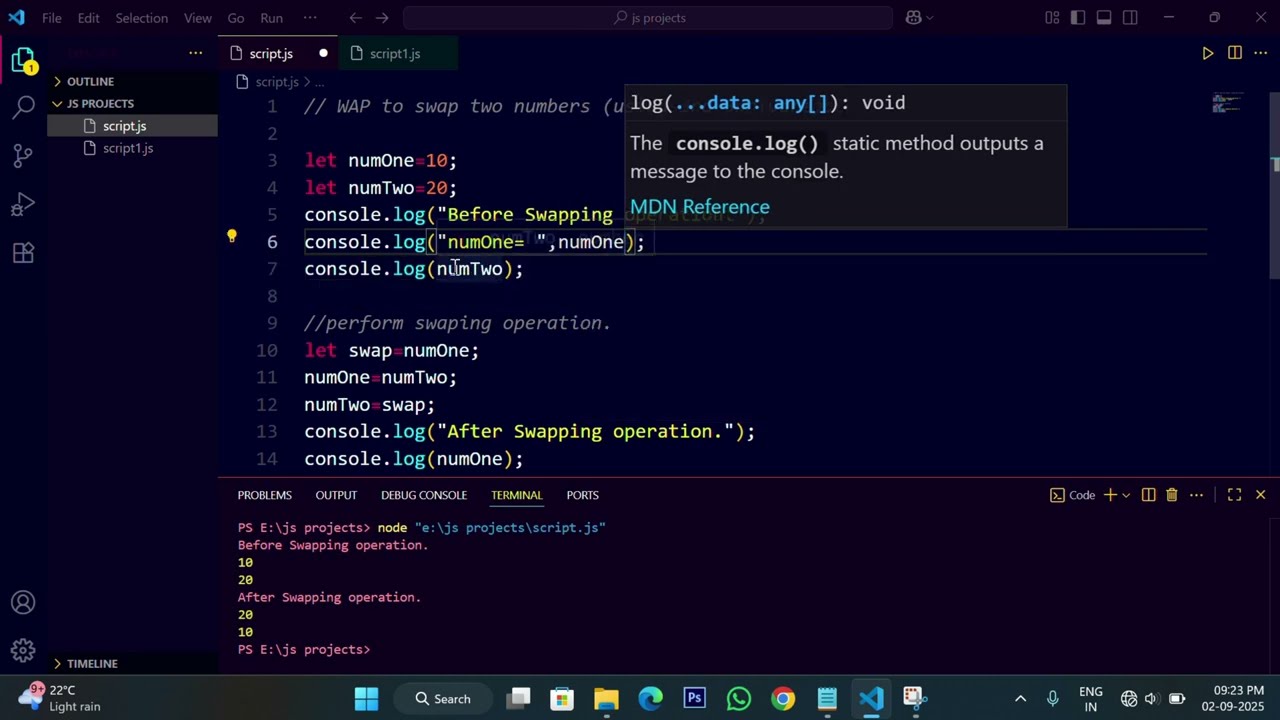Open Explorer views and more actions ellipsis
Viewport: 1280px width, 720px height.
click(x=195, y=53)
